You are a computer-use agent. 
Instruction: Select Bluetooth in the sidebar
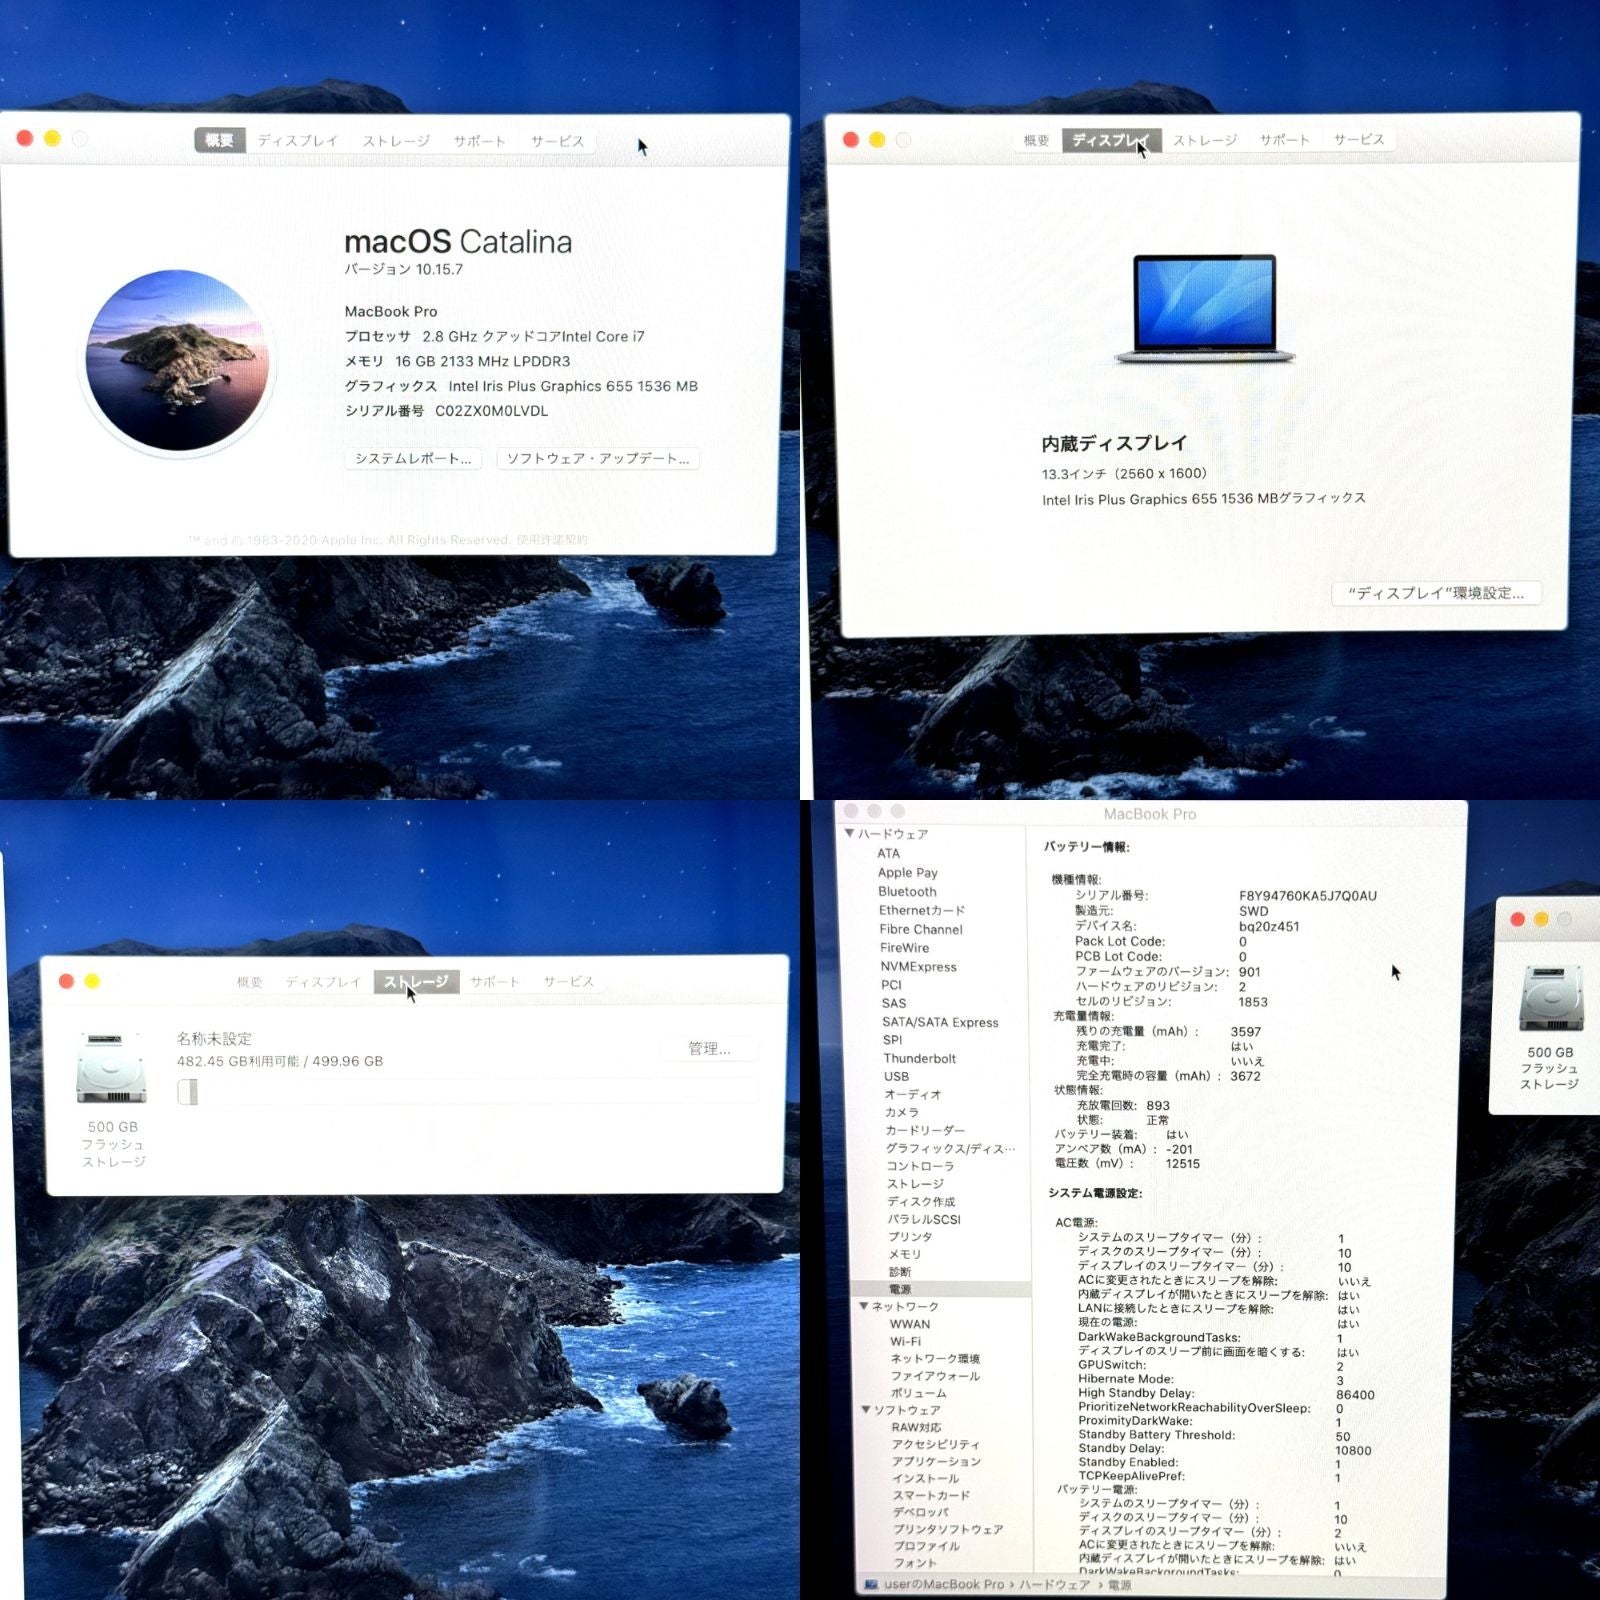[x=908, y=891]
